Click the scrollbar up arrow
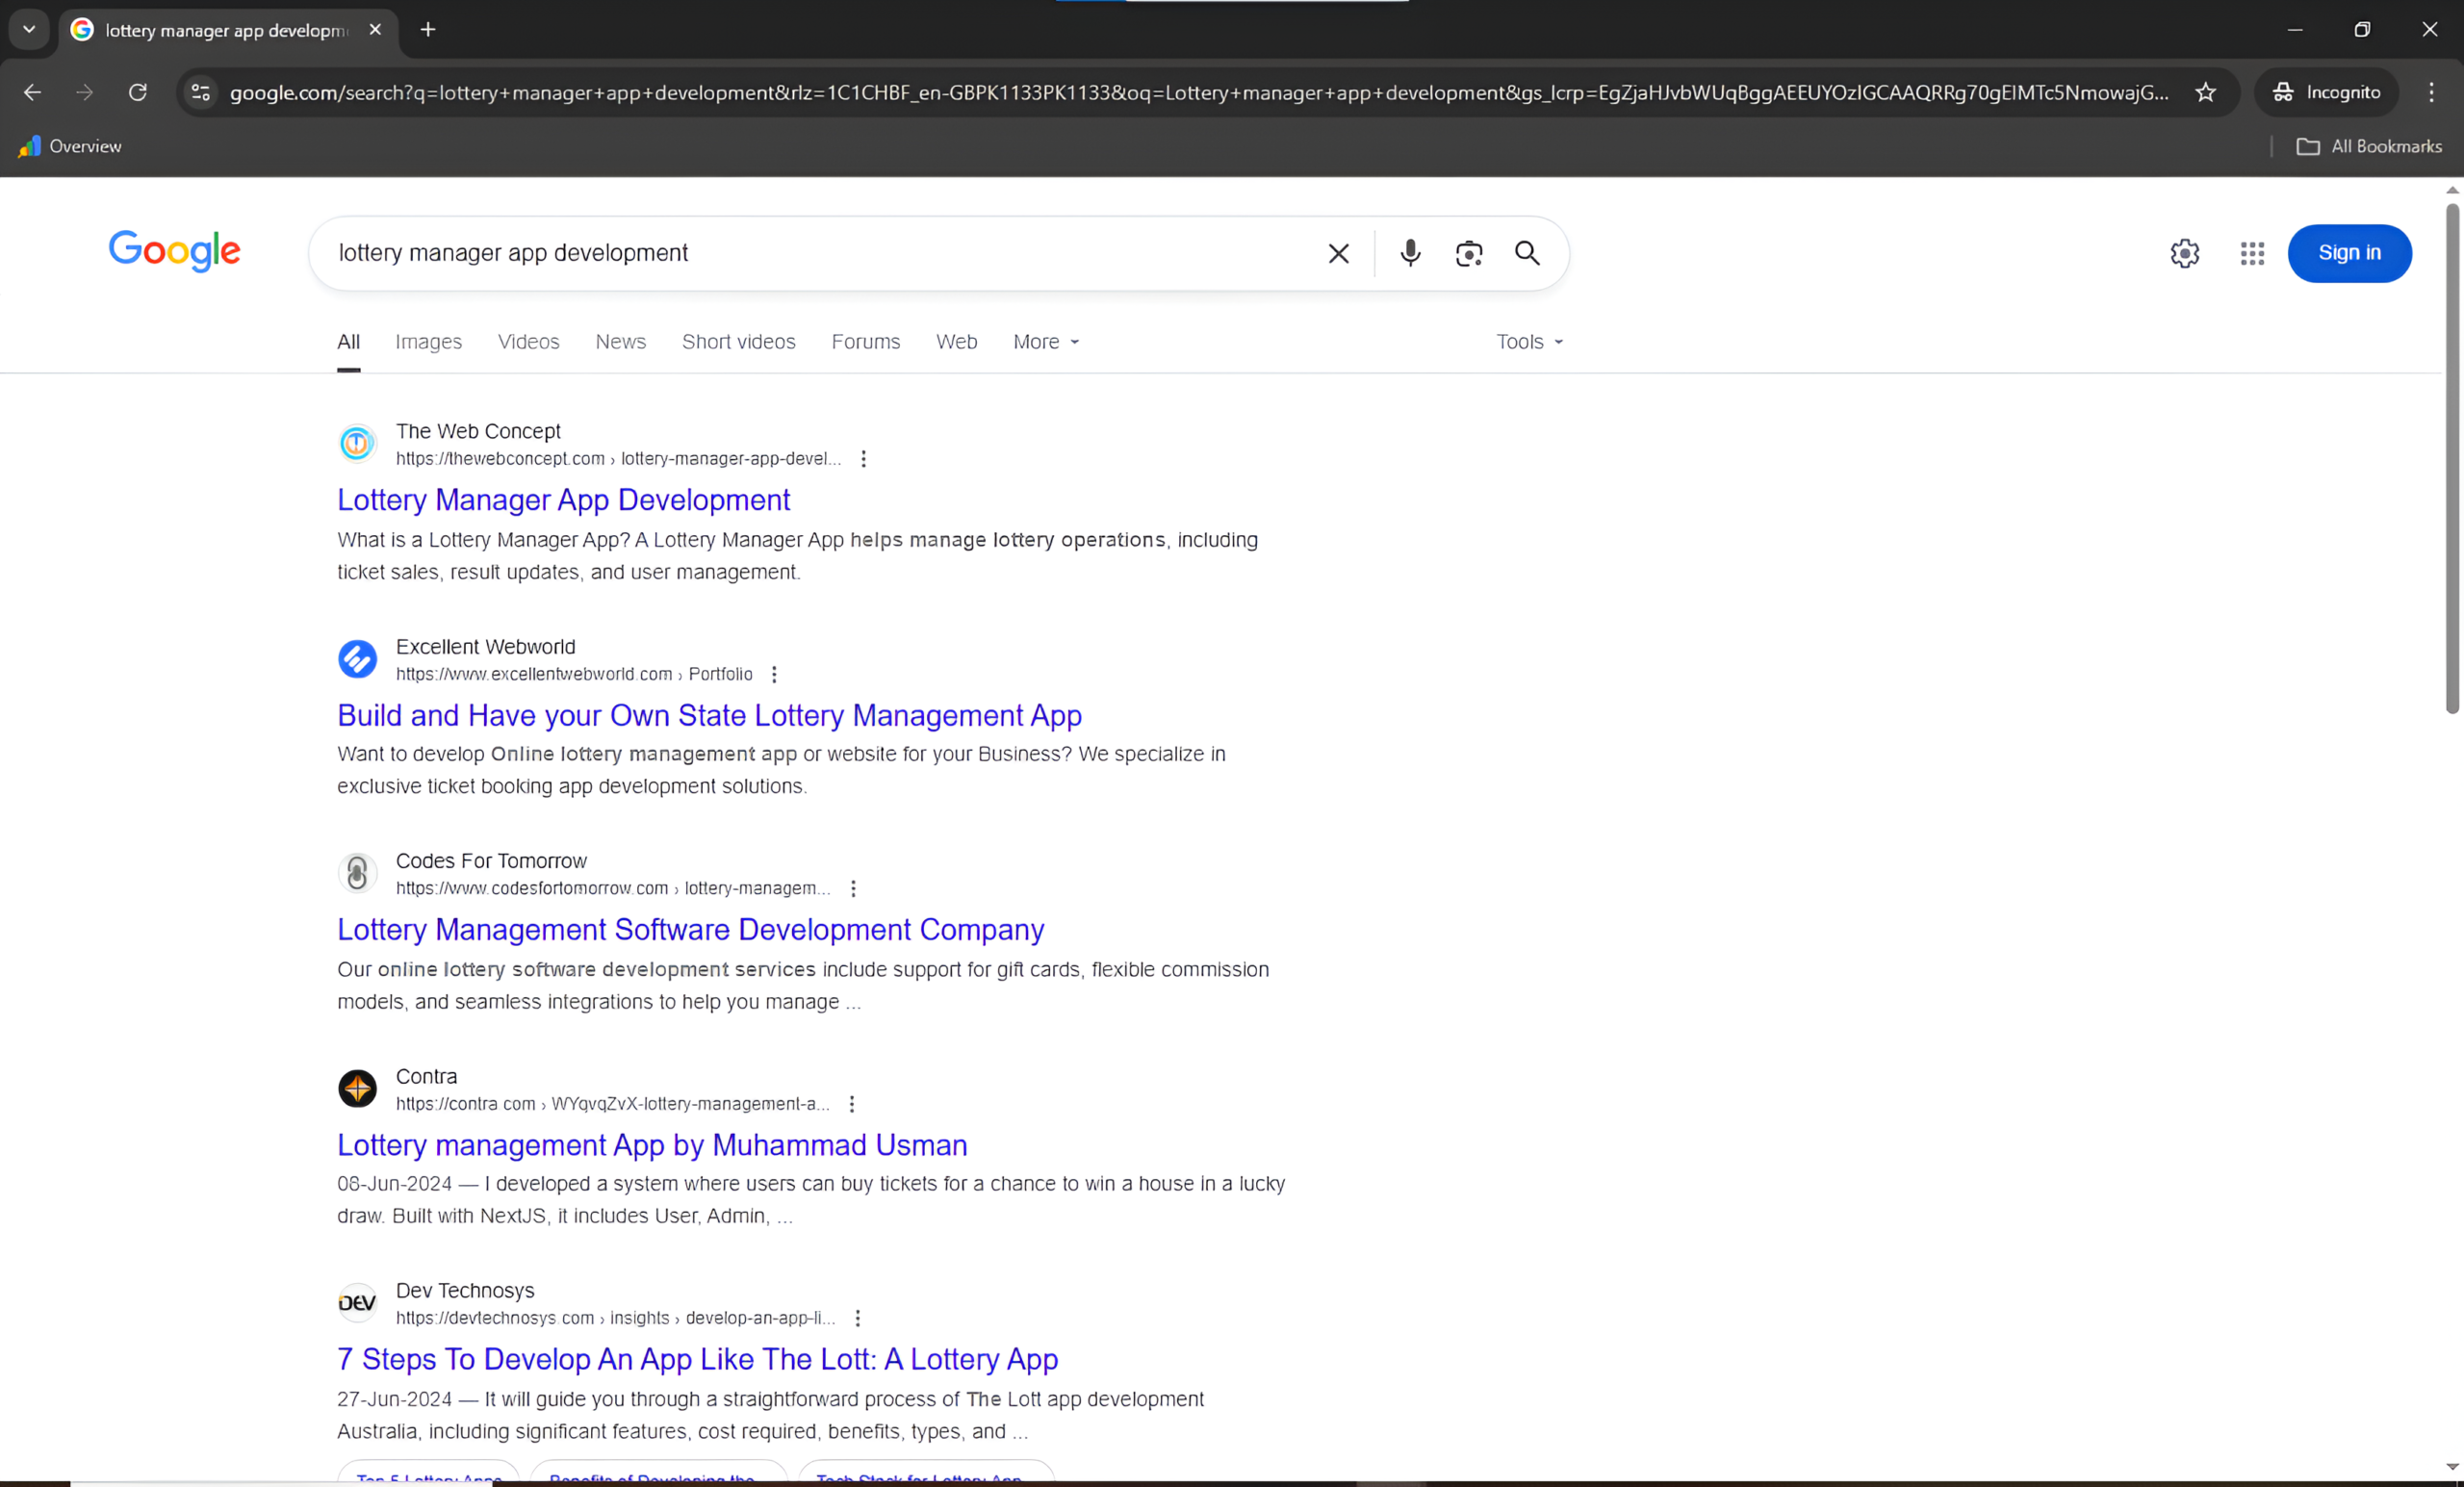 2452,190
